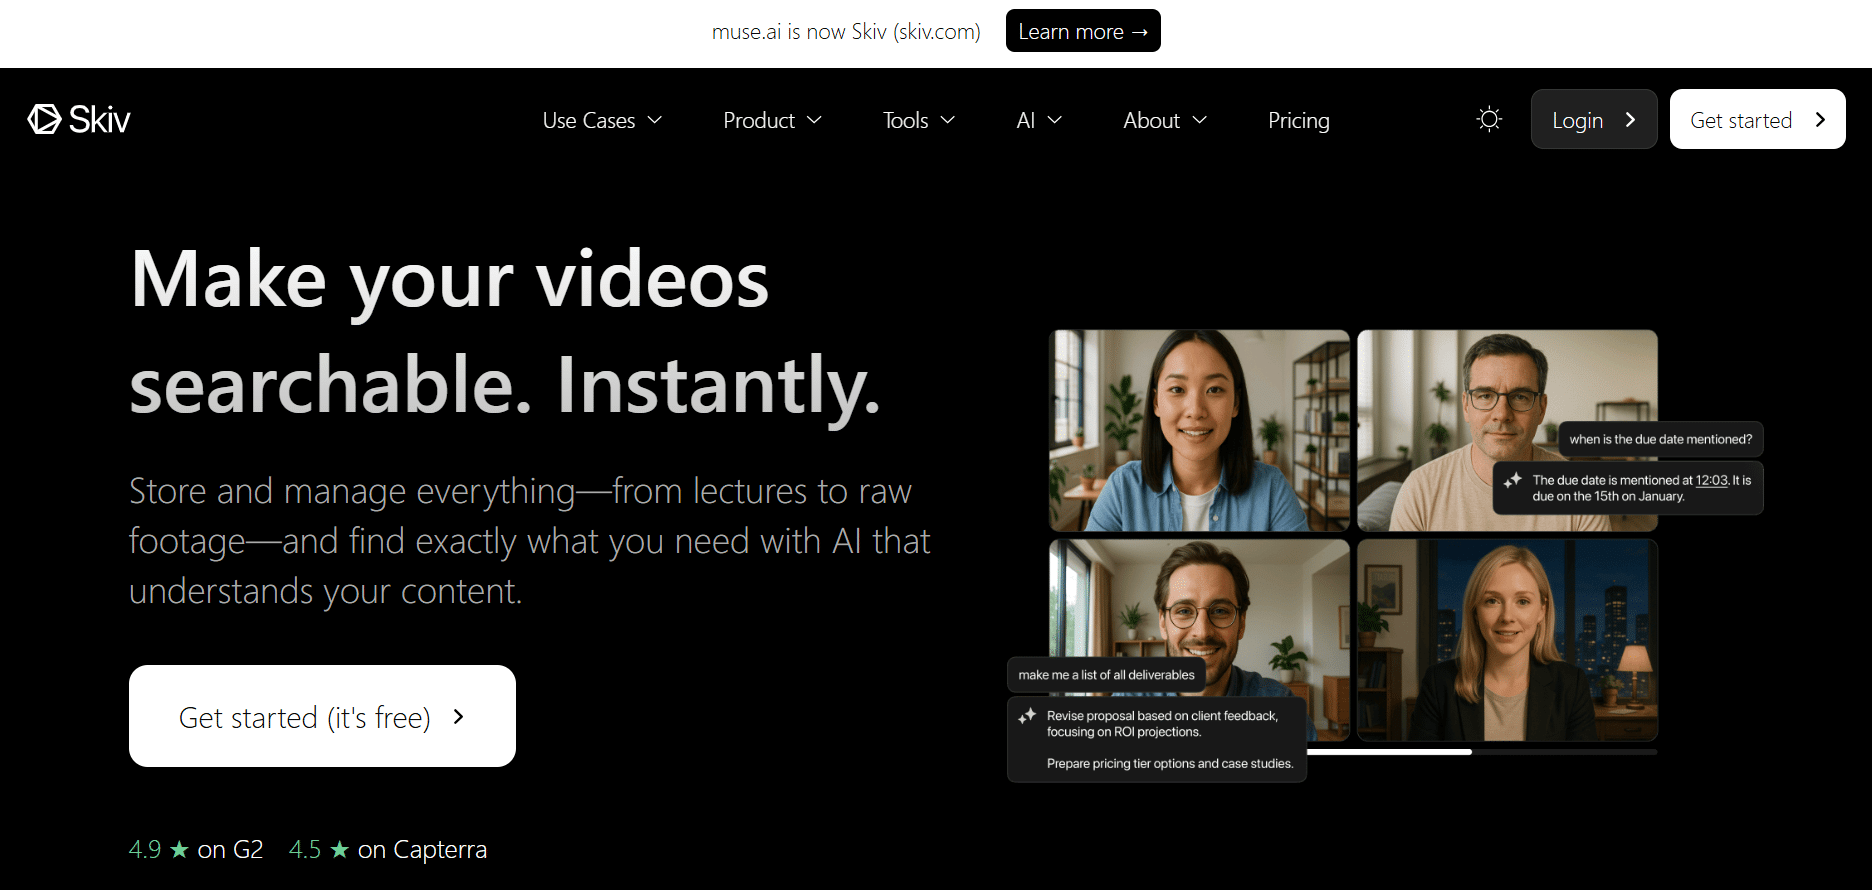Viewport: 1872px width, 890px height.
Task: Go to the Pricing page
Action: (x=1299, y=120)
